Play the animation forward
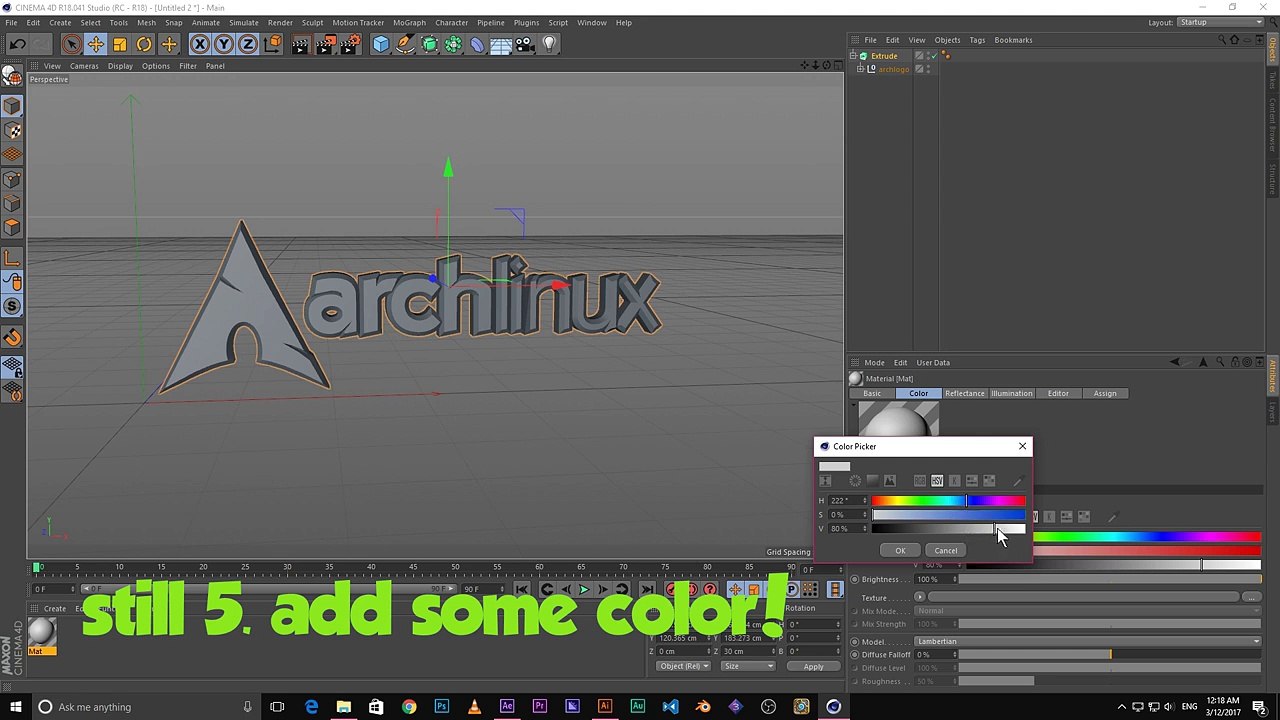 click(x=584, y=590)
